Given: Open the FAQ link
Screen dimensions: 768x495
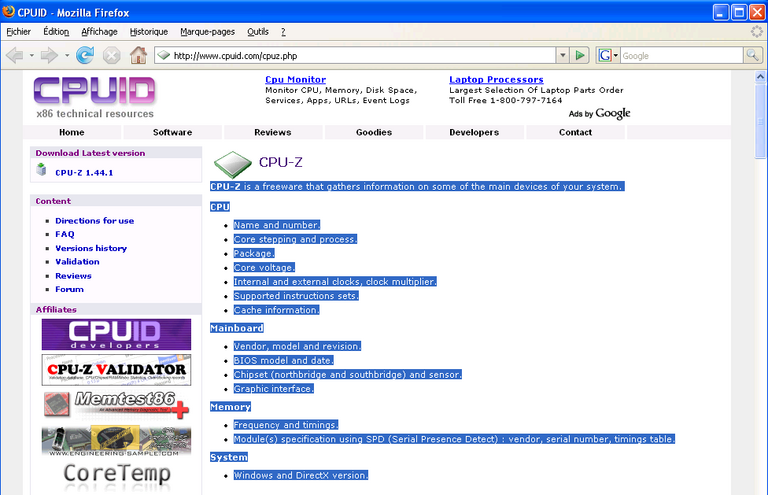Looking at the screenshot, I should [x=65, y=235].
